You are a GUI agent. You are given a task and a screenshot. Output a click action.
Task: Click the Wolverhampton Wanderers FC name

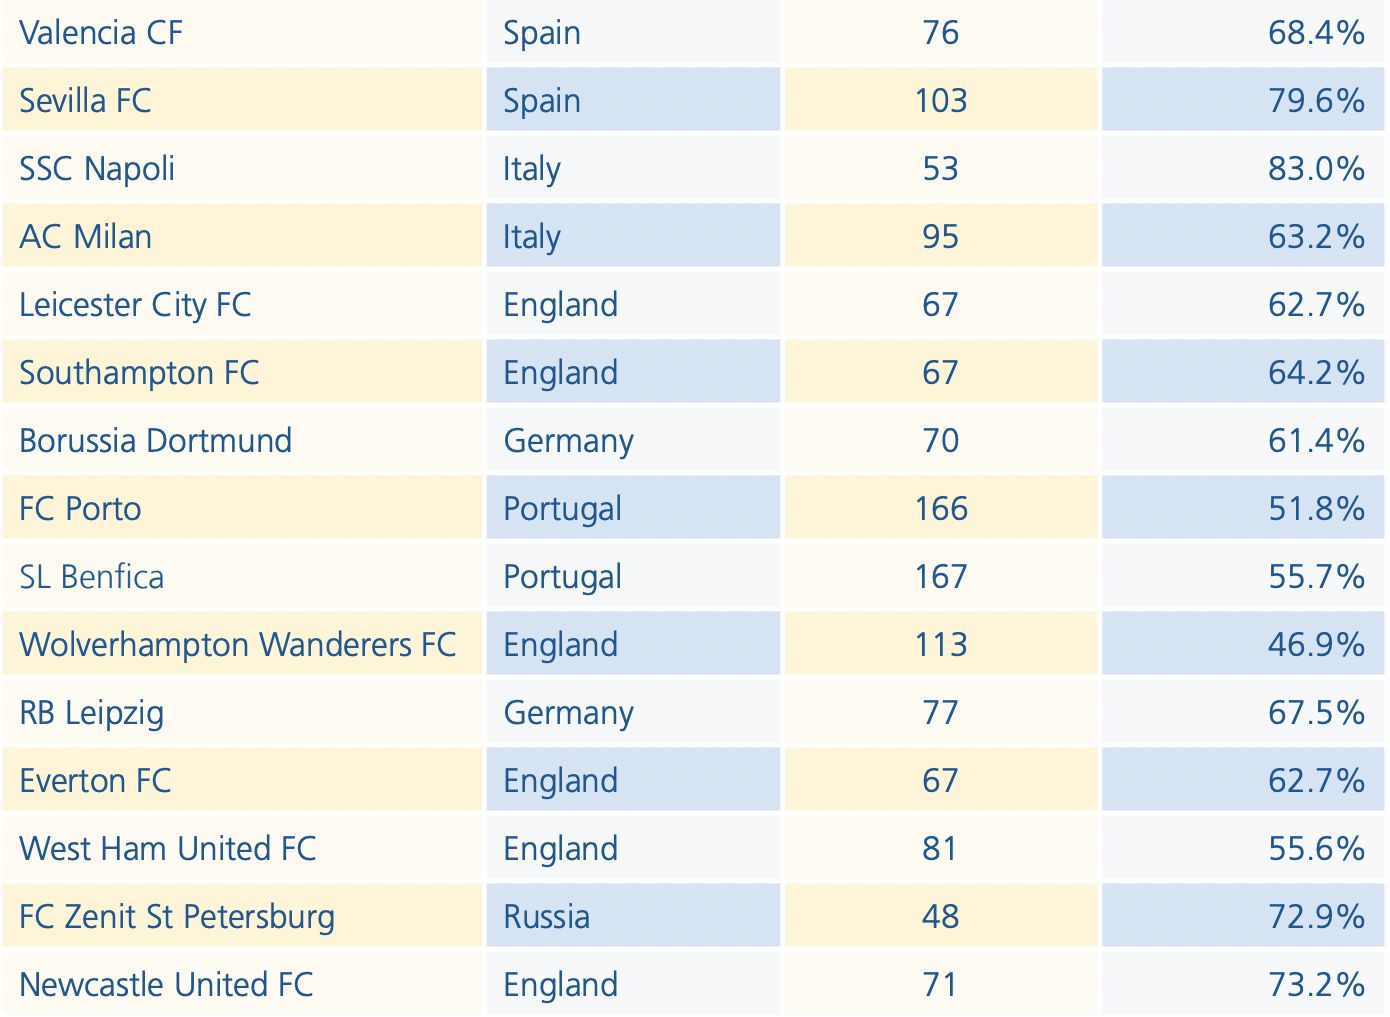pyautogui.click(x=237, y=645)
